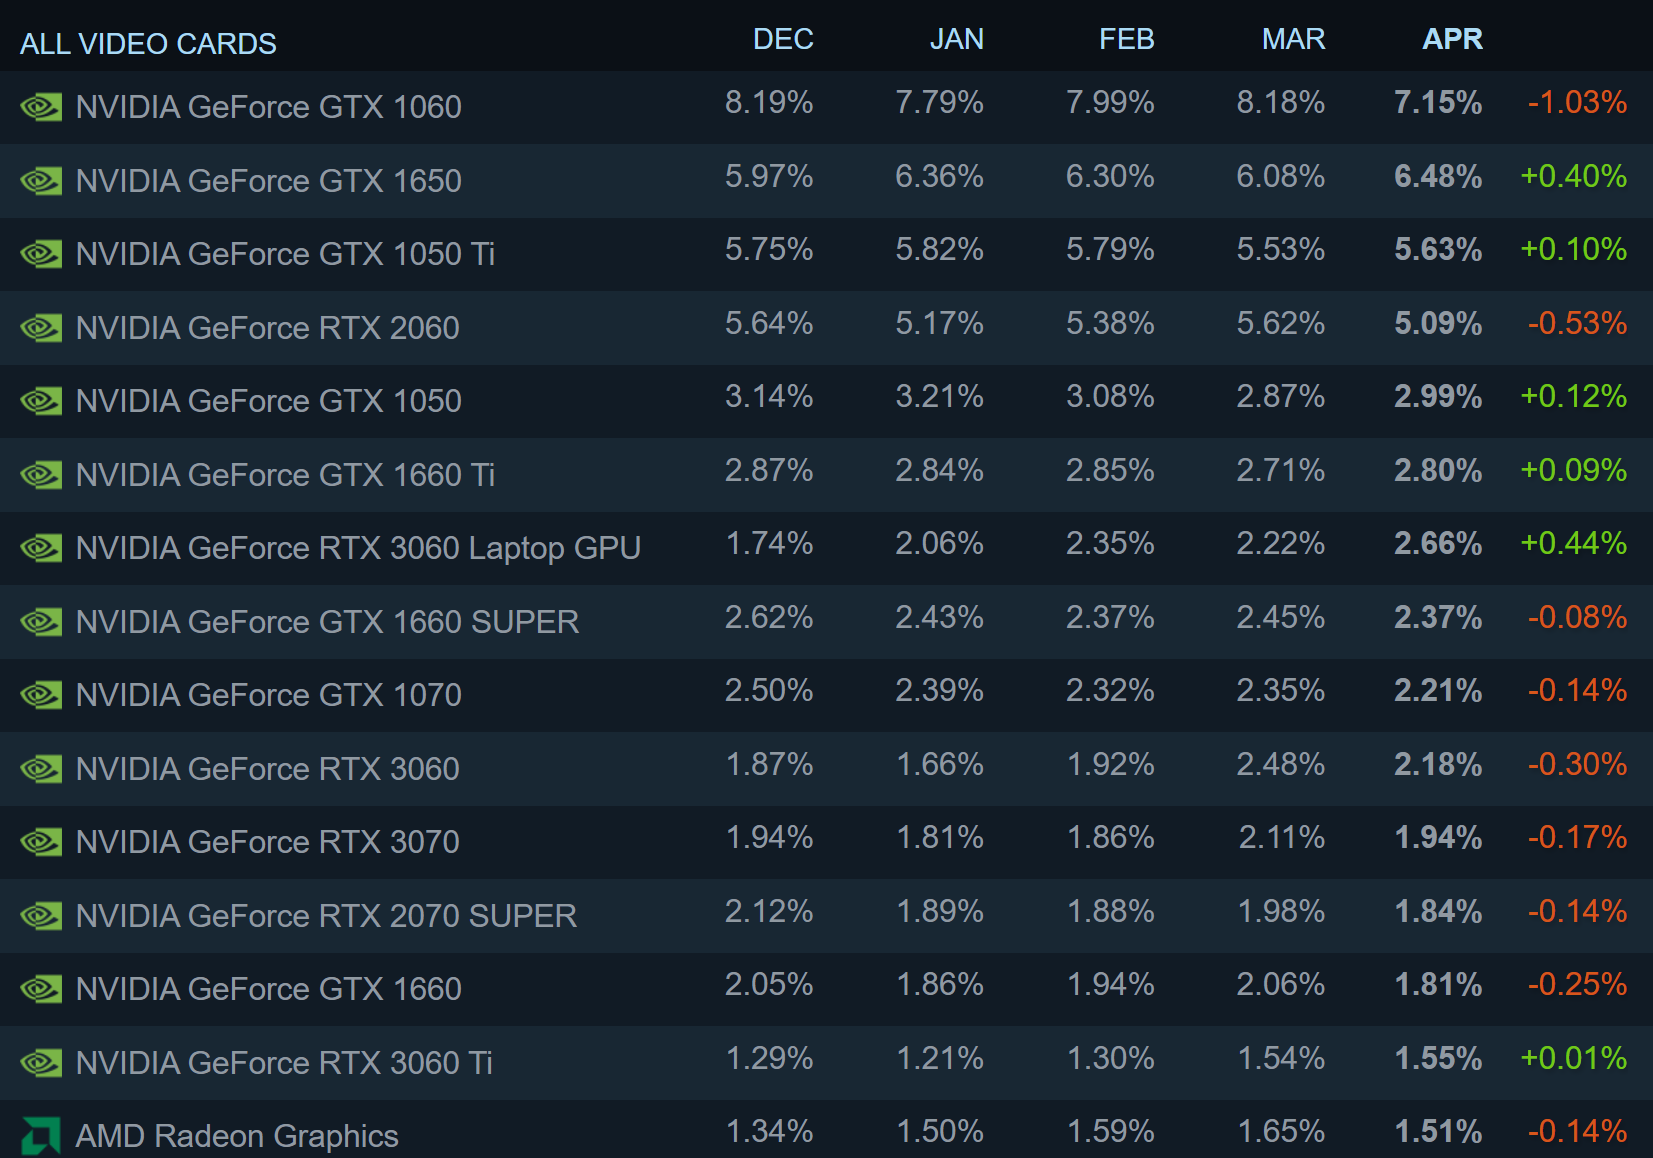Click the NVIDIA icon beside GTX 1660
The image size is (1653, 1158).
coord(41,989)
